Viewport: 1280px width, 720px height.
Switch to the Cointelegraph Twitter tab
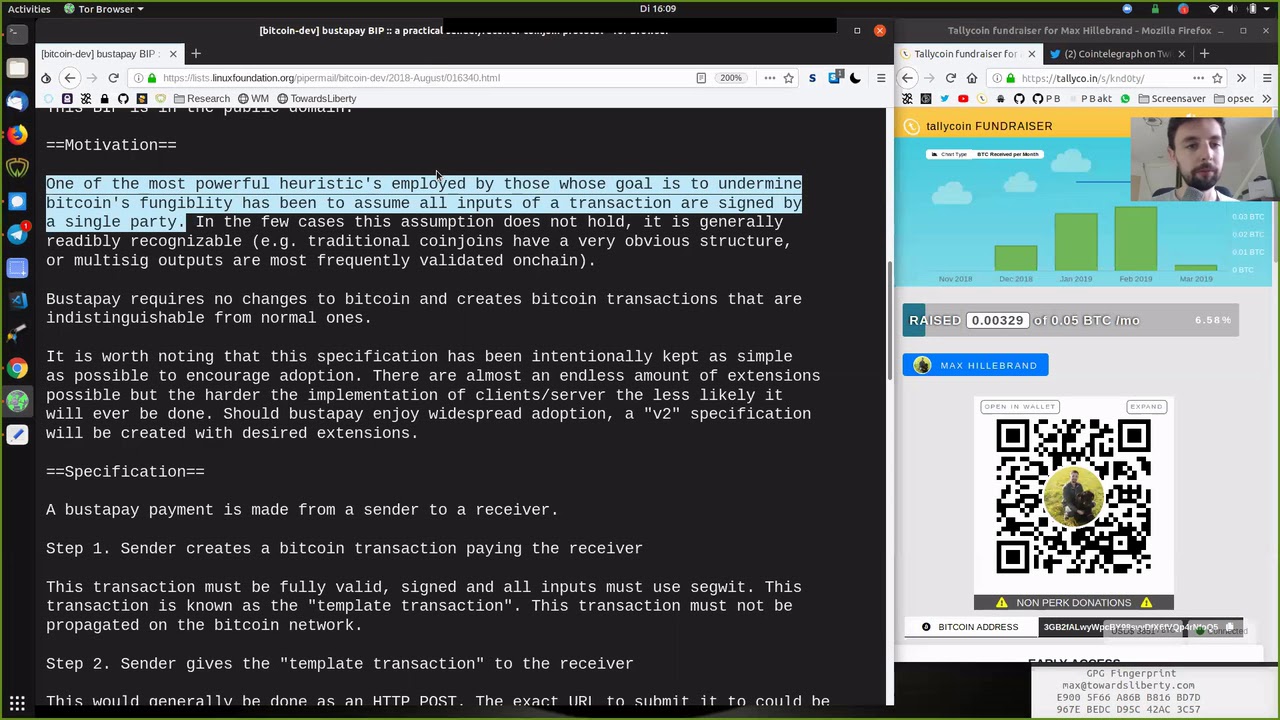[1117, 54]
